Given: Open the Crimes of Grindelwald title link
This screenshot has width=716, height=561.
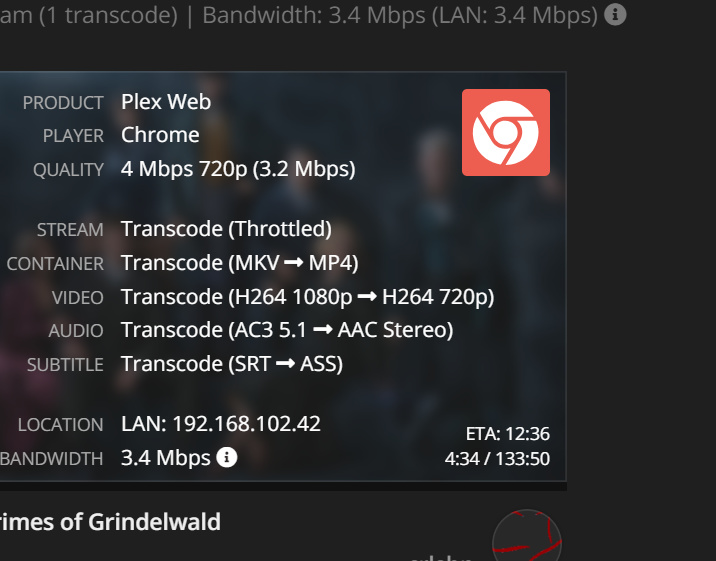Looking at the screenshot, I should pyautogui.click(x=110, y=522).
